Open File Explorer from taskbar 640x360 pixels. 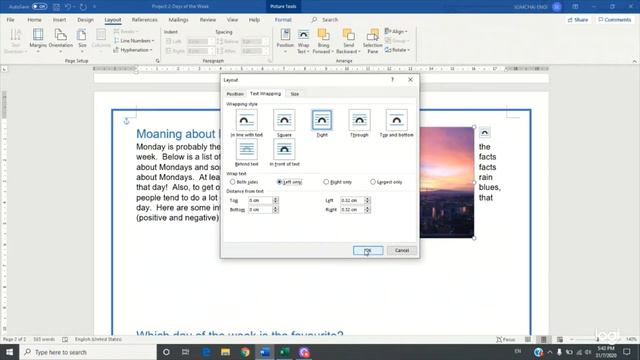tap(225, 352)
